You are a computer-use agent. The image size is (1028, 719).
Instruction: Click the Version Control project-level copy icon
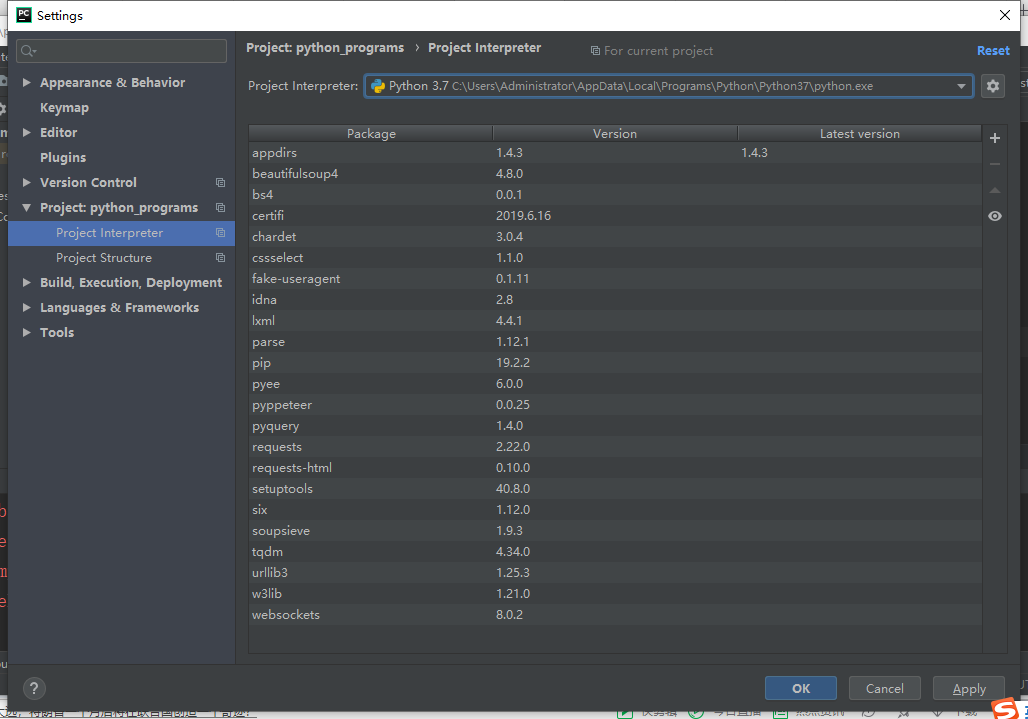click(x=220, y=183)
